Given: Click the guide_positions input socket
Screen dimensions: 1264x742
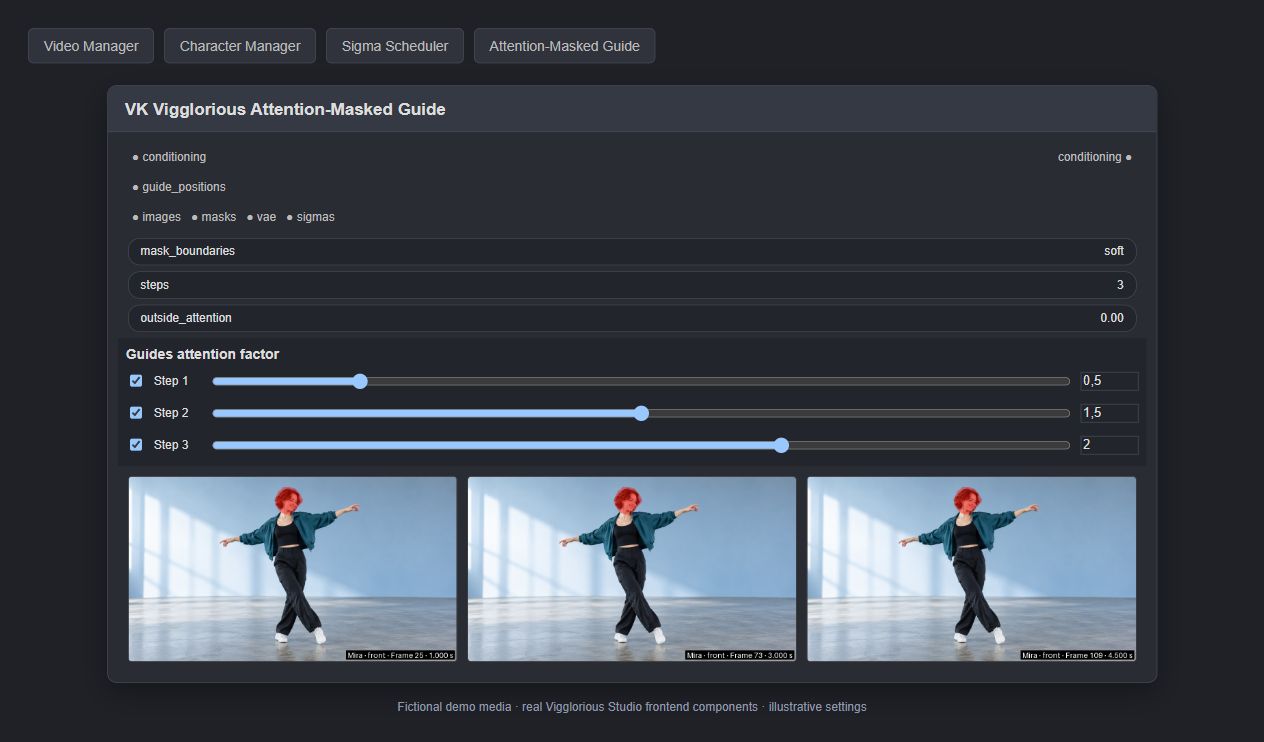Looking at the screenshot, I should tap(135, 188).
